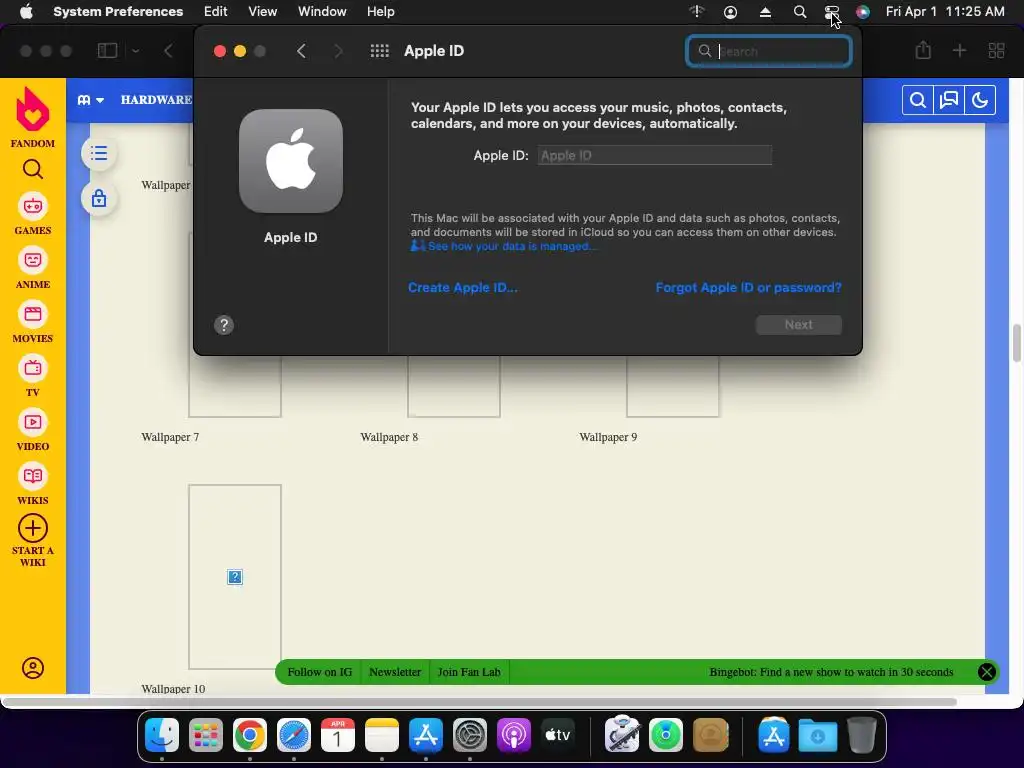Click the Wallpaper 7 caption text
Image resolution: width=1024 pixels, height=768 pixels.
[170, 437]
